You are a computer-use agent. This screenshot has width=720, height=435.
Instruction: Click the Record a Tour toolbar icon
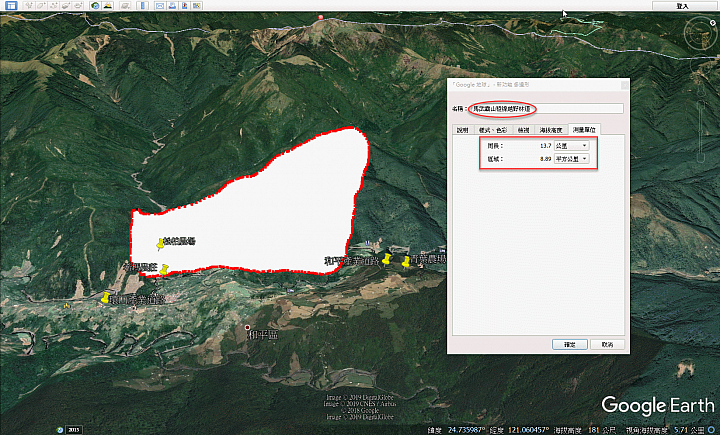pyautogui.click(x=78, y=6)
